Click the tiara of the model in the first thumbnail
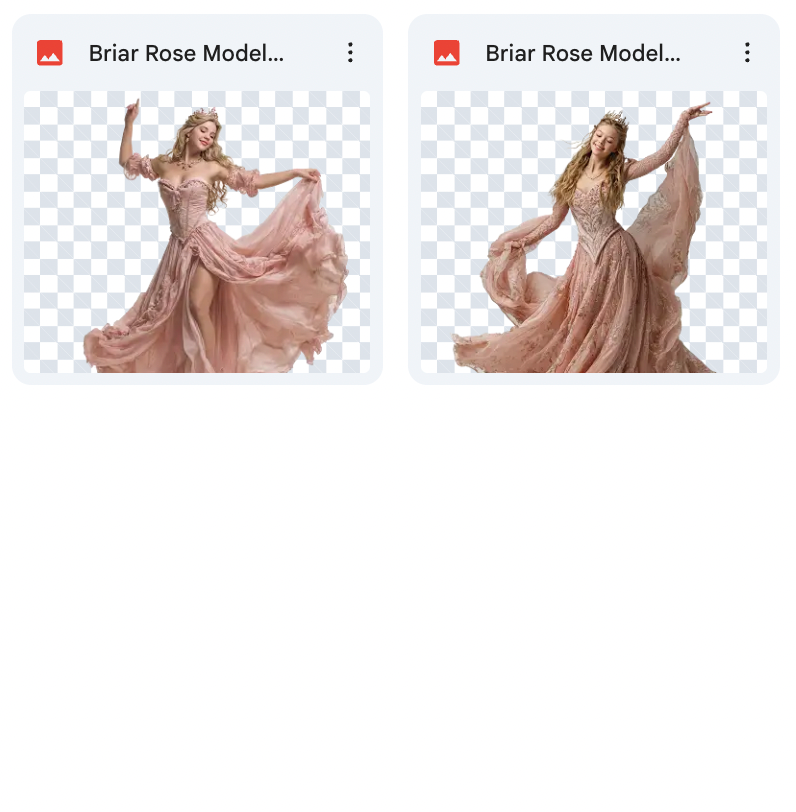The height and width of the screenshot is (812, 796). pyautogui.click(x=205, y=113)
